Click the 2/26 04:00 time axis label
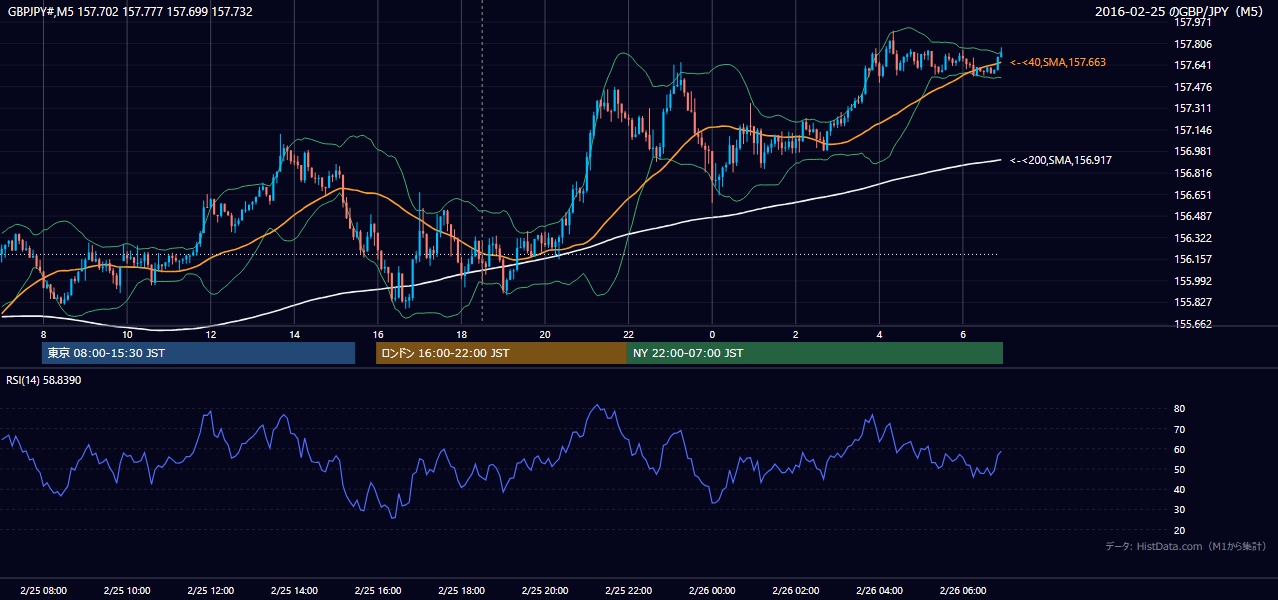The image size is (1278, 600). [x=879, y=590]
